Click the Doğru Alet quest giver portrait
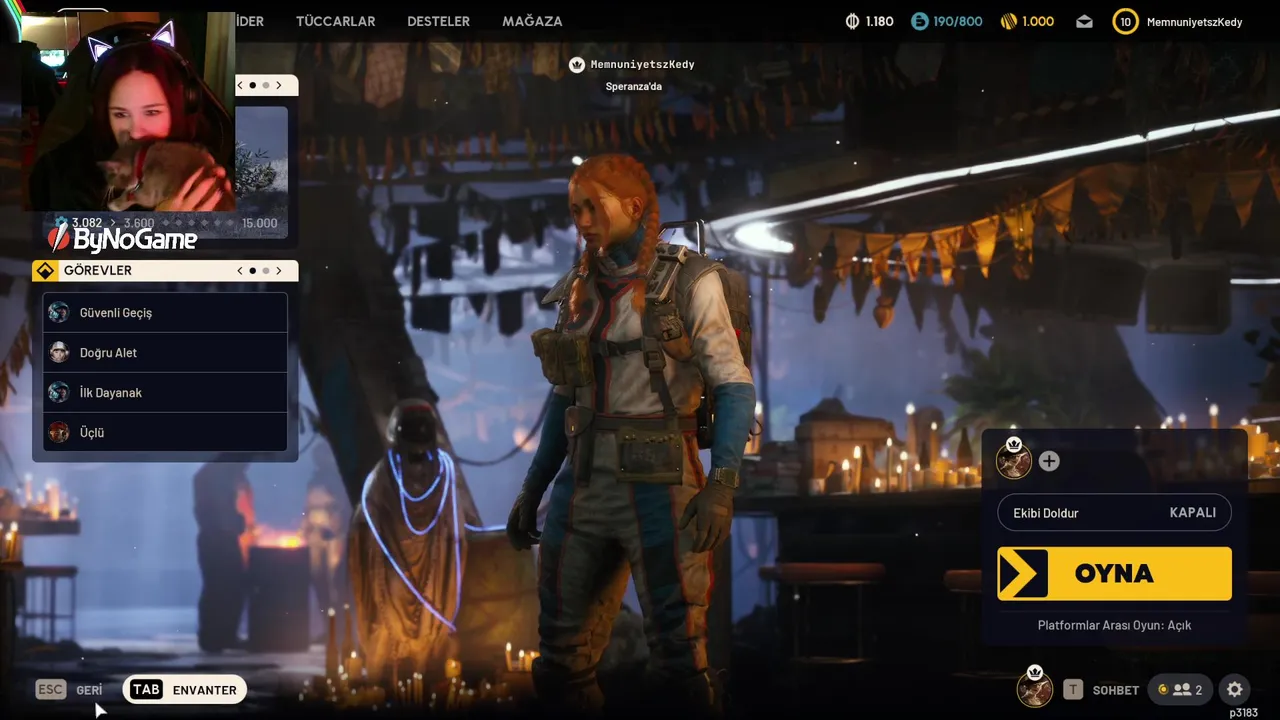The image size is (1280, 720). tap(59, 352)
